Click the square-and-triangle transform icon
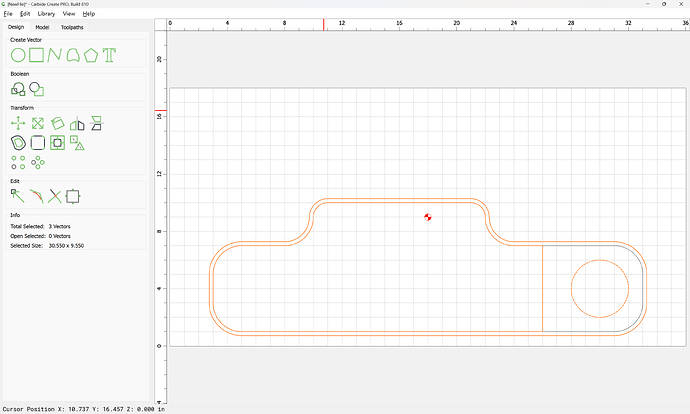The image size is (690, 414). click(77, 143)
